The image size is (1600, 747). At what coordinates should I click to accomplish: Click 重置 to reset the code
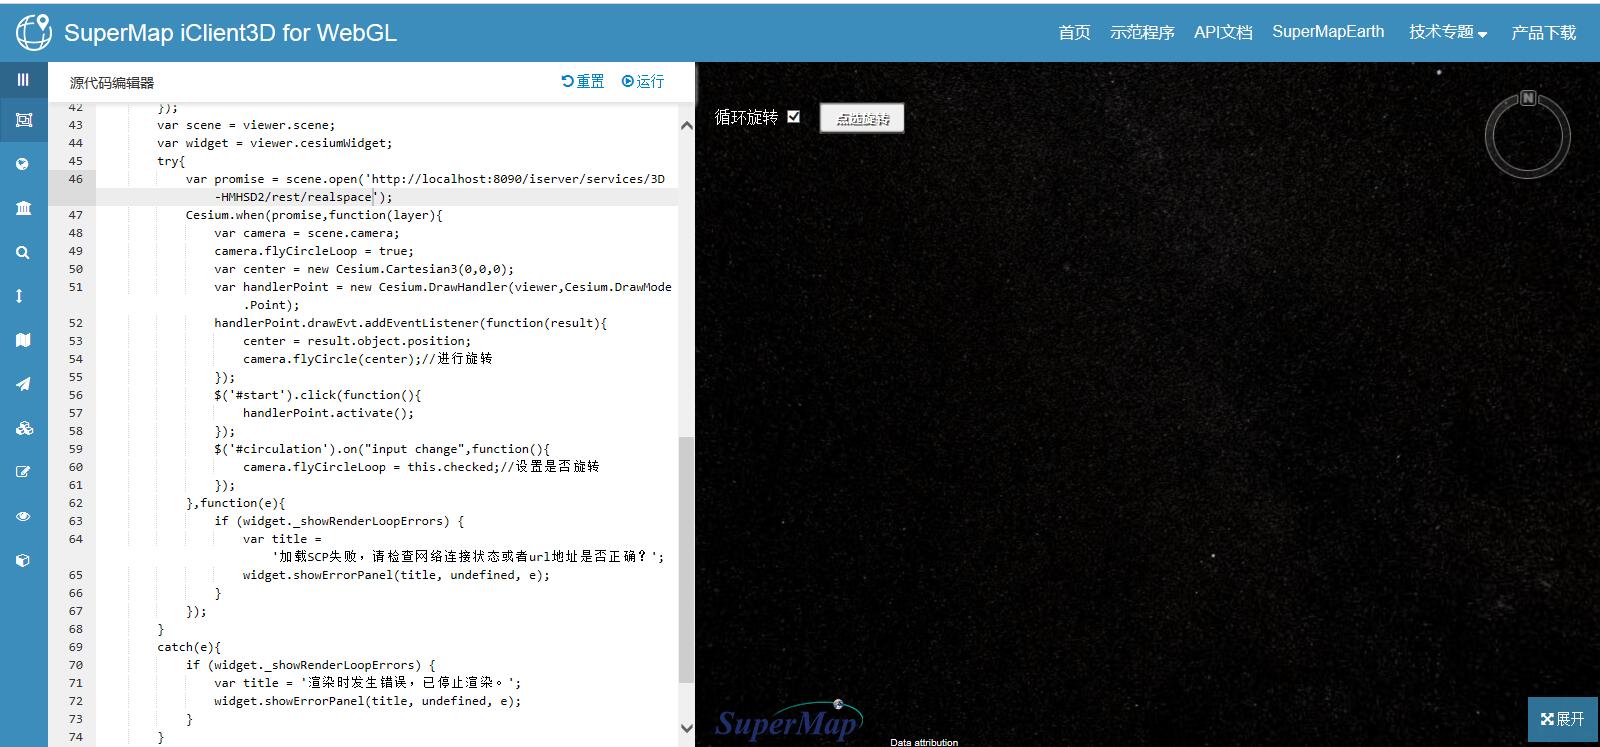(583, 81)
